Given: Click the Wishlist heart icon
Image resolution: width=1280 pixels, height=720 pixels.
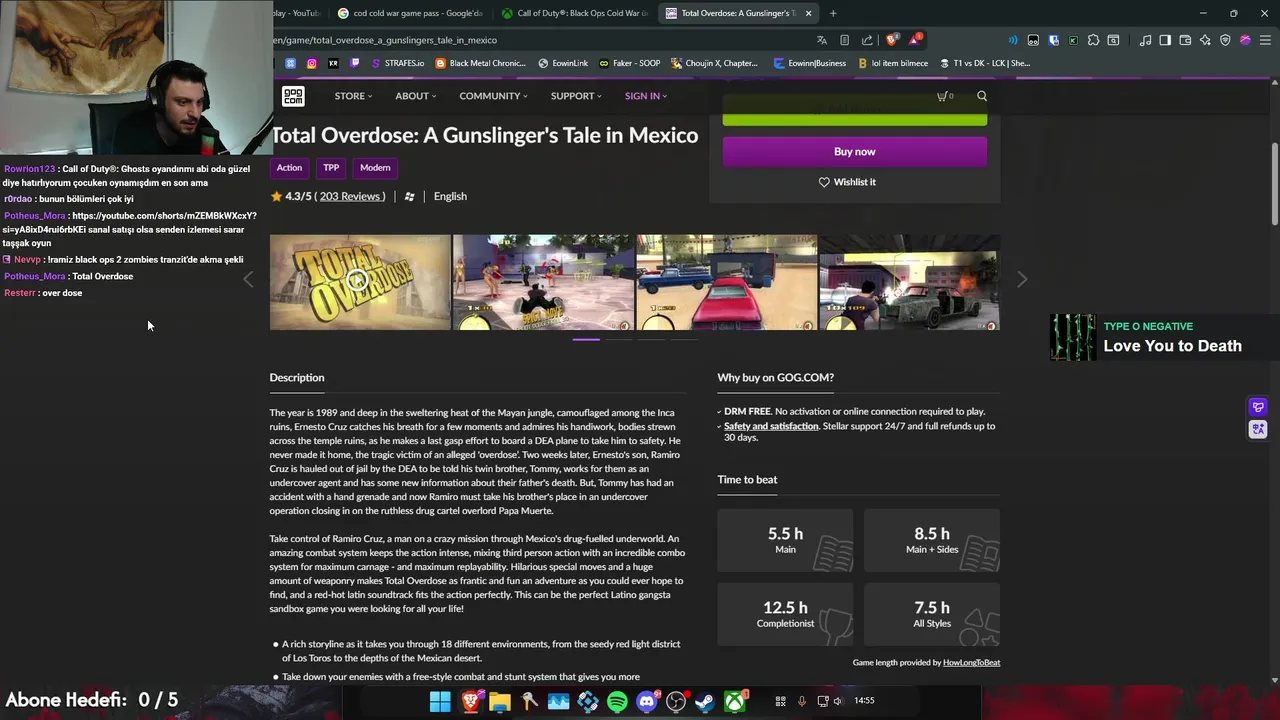Looking at the screenshot, I should 824,182.
